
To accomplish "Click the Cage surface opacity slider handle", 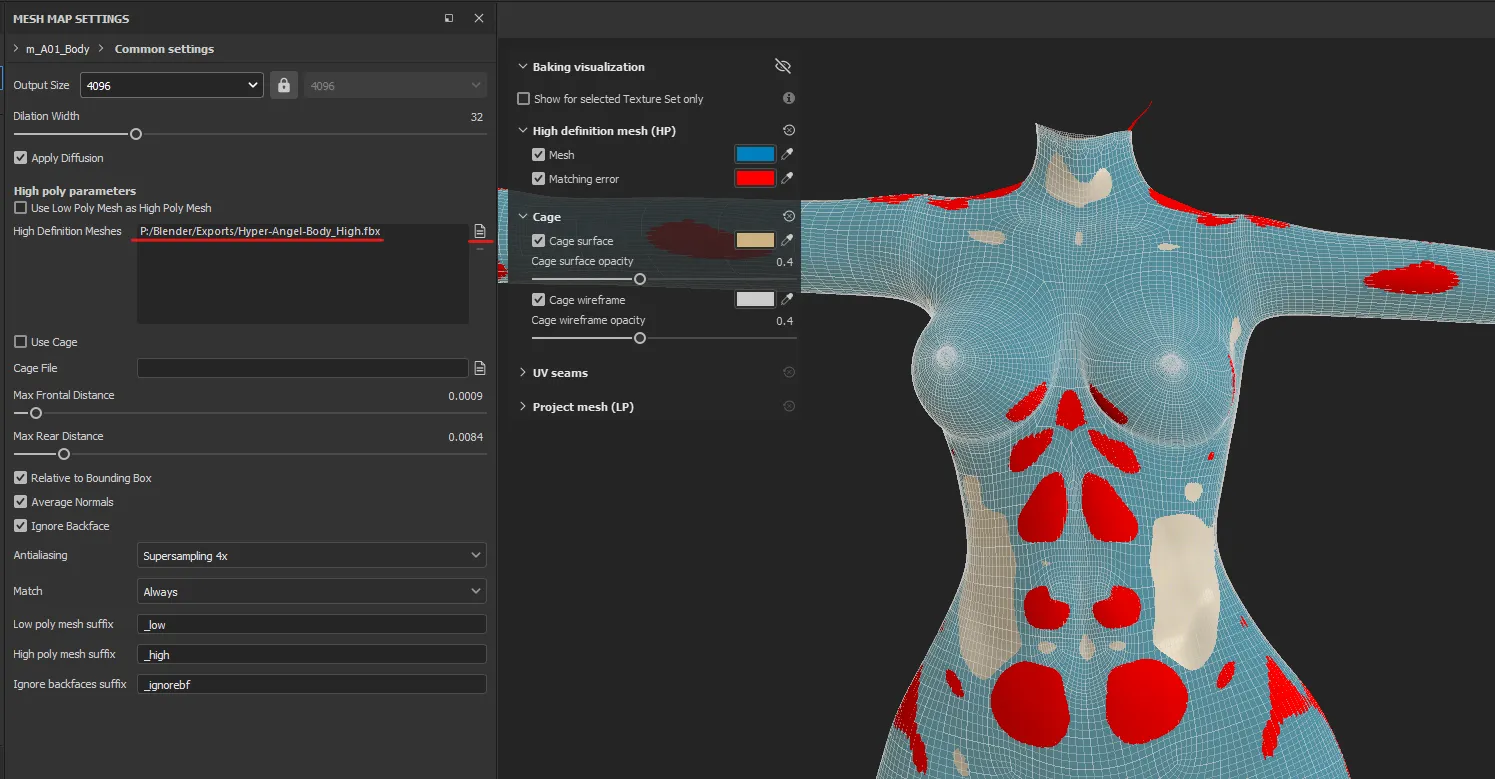I will (x=640, y=279).
